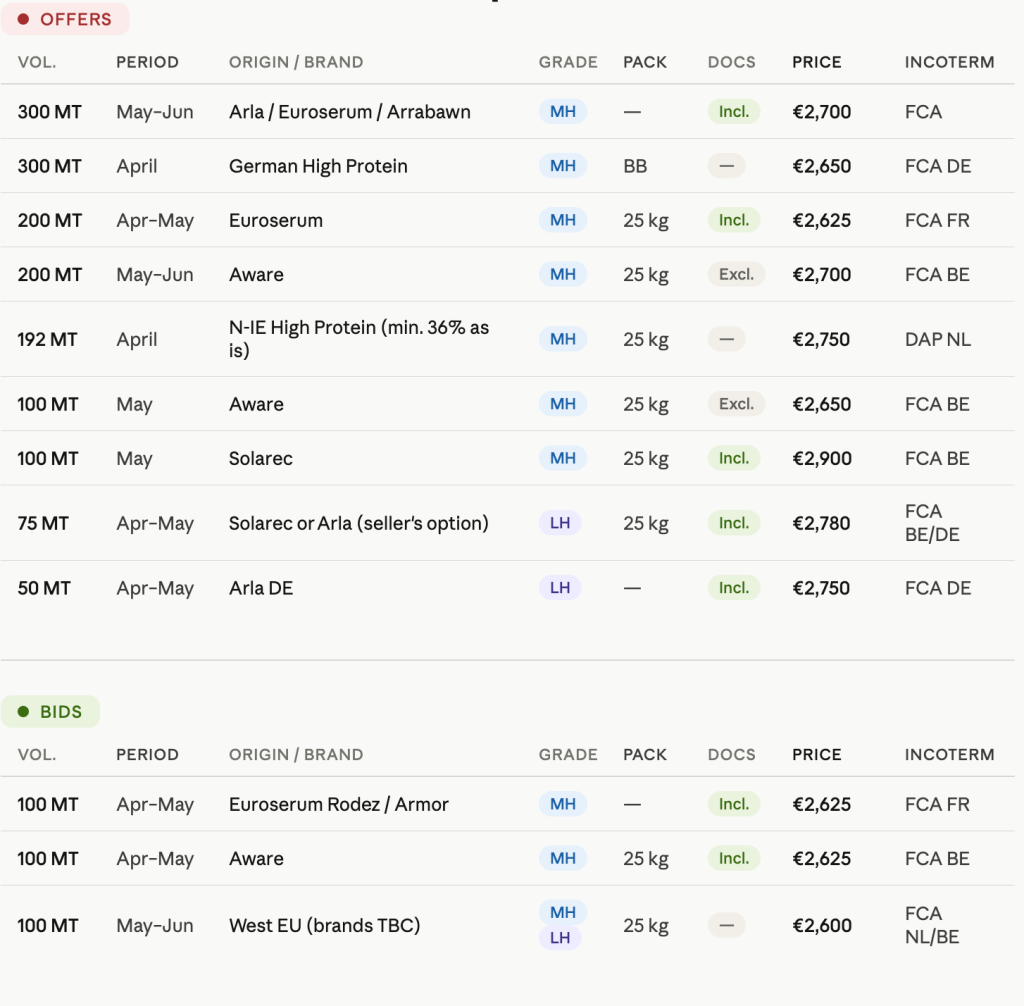The width and height of the screenshot is (1024, 1006).
Task: Select the Arla / Euroserum / Arrabawn offer
Action: [507, 112]
